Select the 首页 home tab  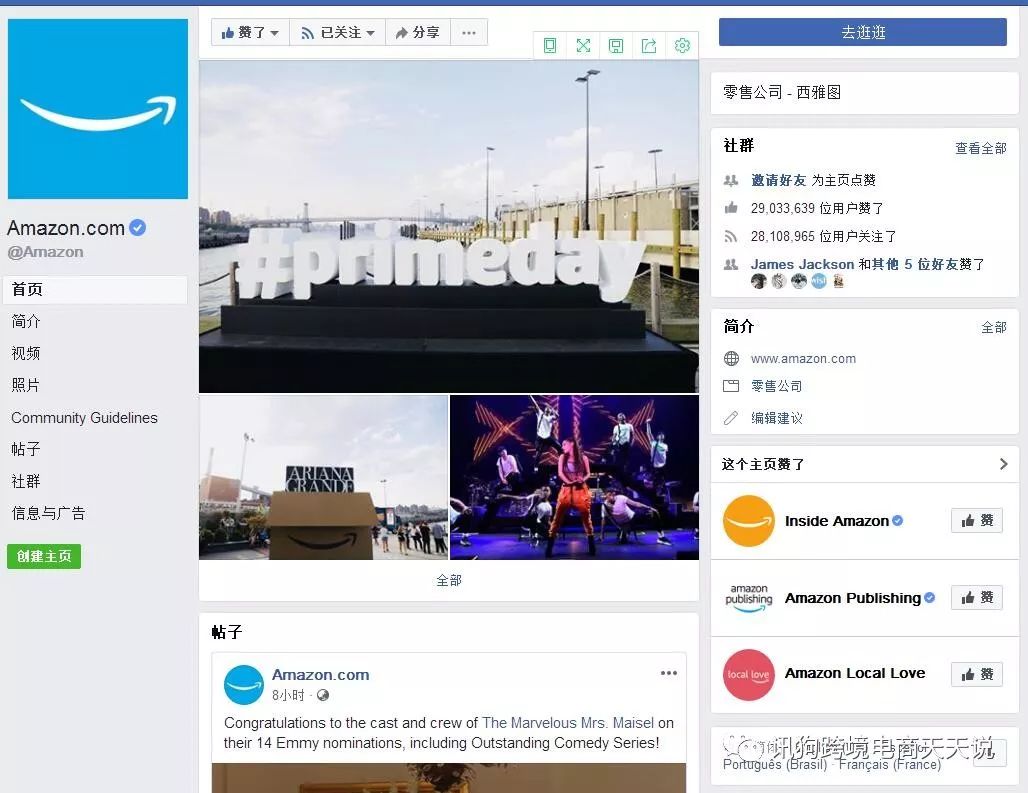tap(96, 290)
